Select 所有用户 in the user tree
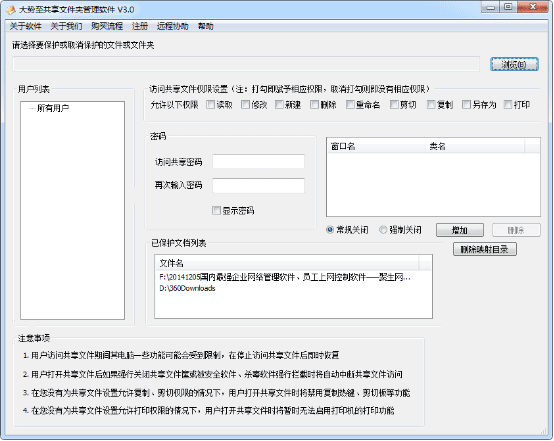The width and height of the screenshot is (554, 441). 53,108
